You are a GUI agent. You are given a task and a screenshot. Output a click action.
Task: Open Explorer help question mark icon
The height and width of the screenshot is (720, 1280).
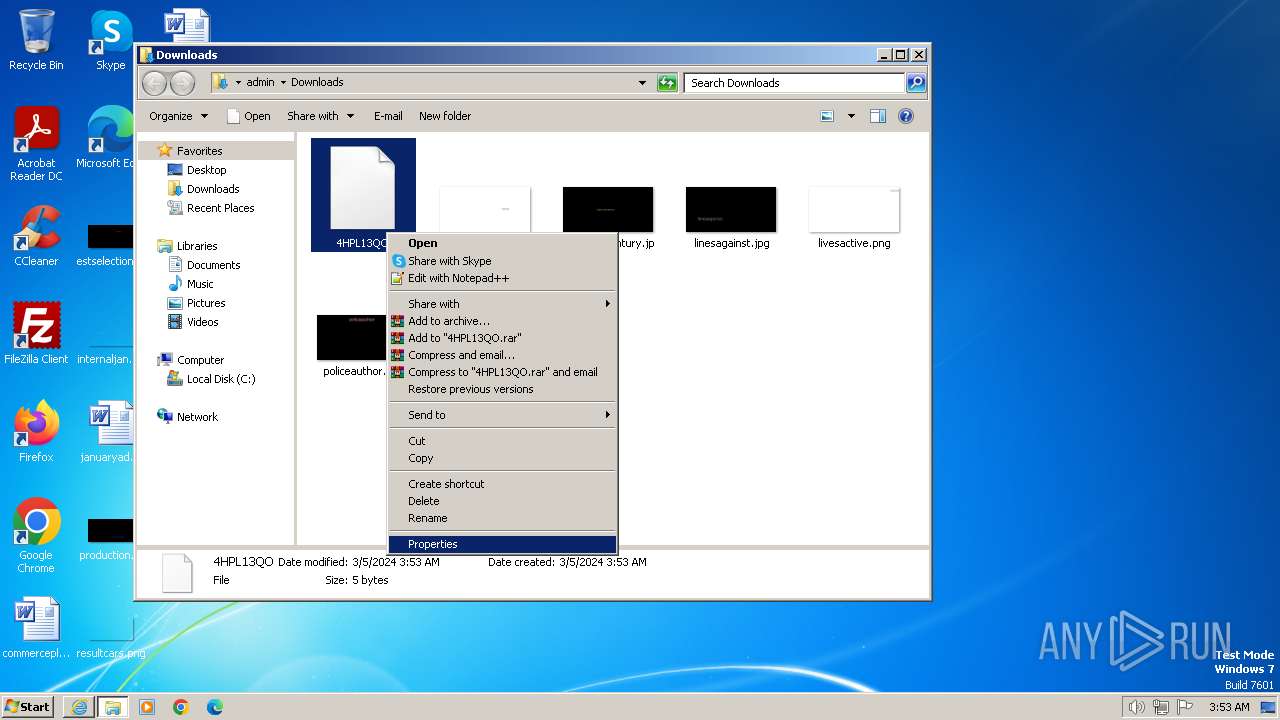(x=906, y=116)
